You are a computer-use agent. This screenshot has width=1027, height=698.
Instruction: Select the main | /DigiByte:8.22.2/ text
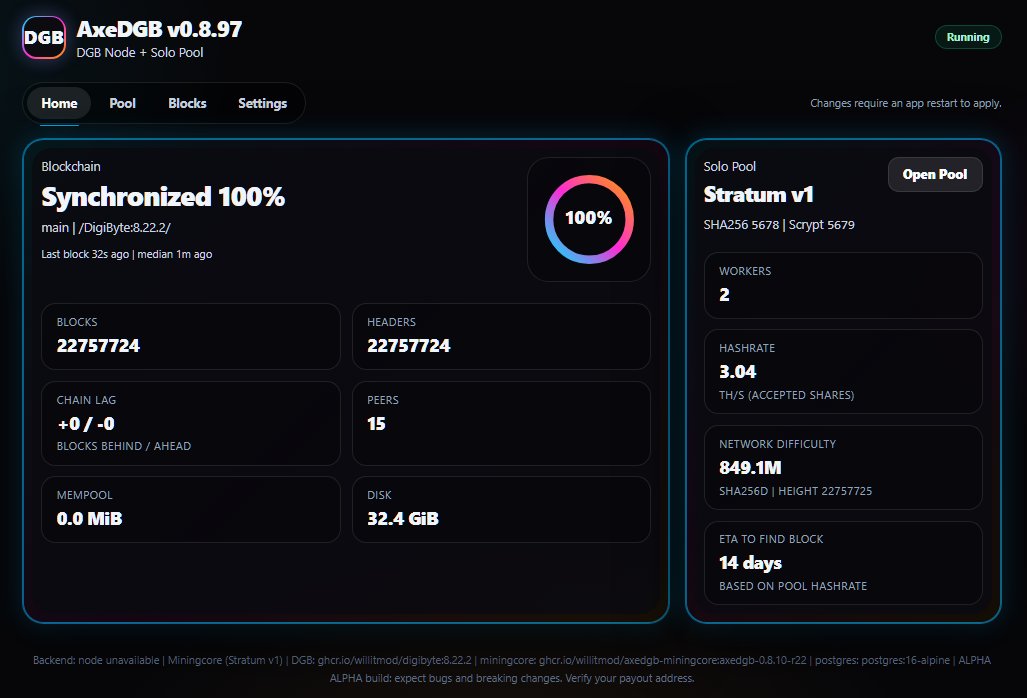(106, 228)
